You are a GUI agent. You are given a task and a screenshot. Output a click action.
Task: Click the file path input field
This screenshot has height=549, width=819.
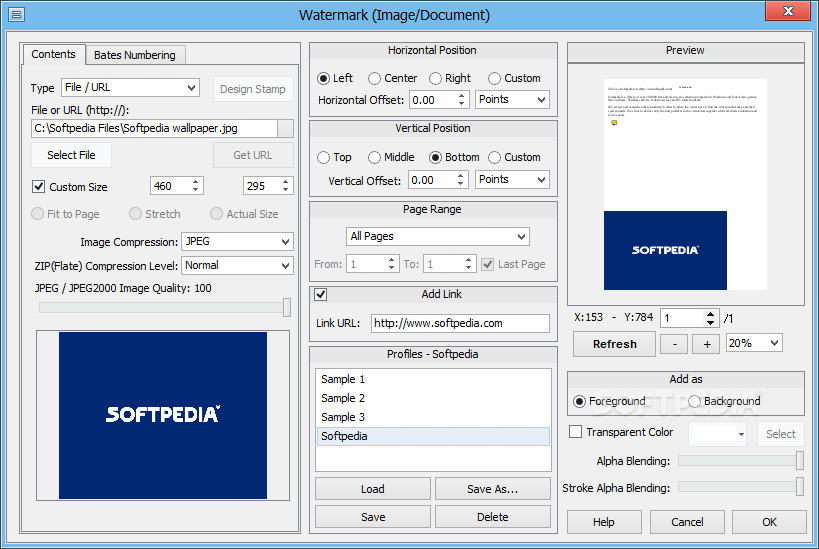155,129
